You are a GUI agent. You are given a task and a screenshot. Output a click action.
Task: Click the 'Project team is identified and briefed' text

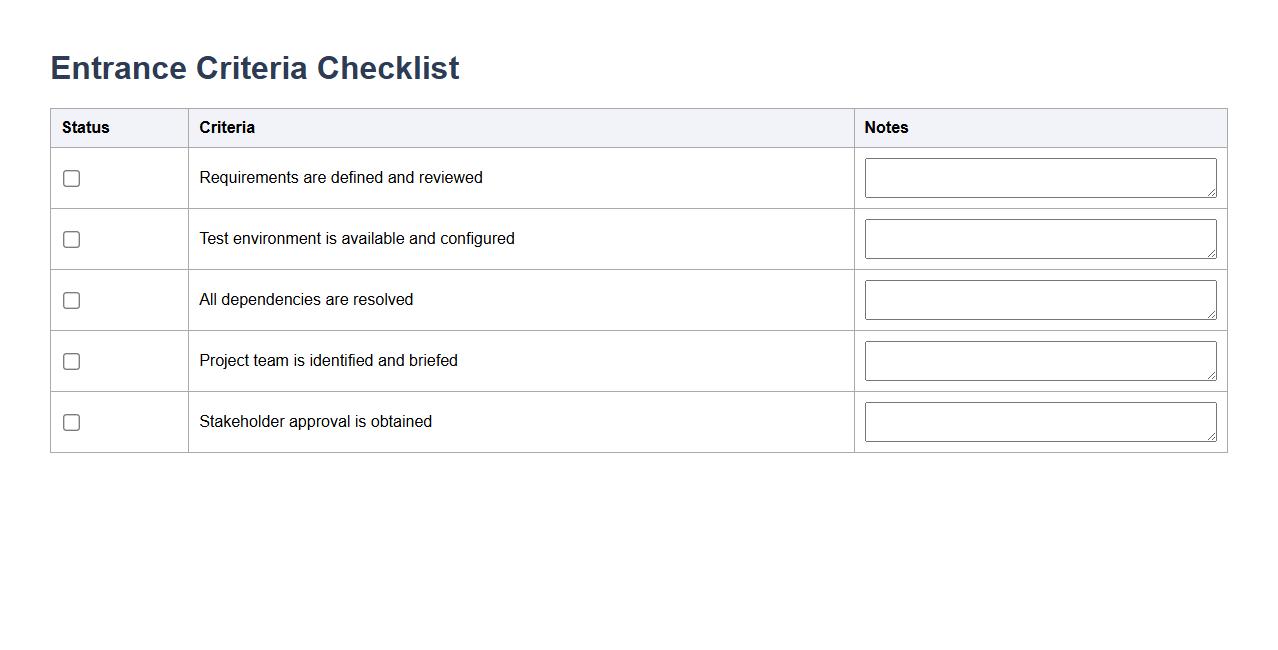tap(328, 361)
